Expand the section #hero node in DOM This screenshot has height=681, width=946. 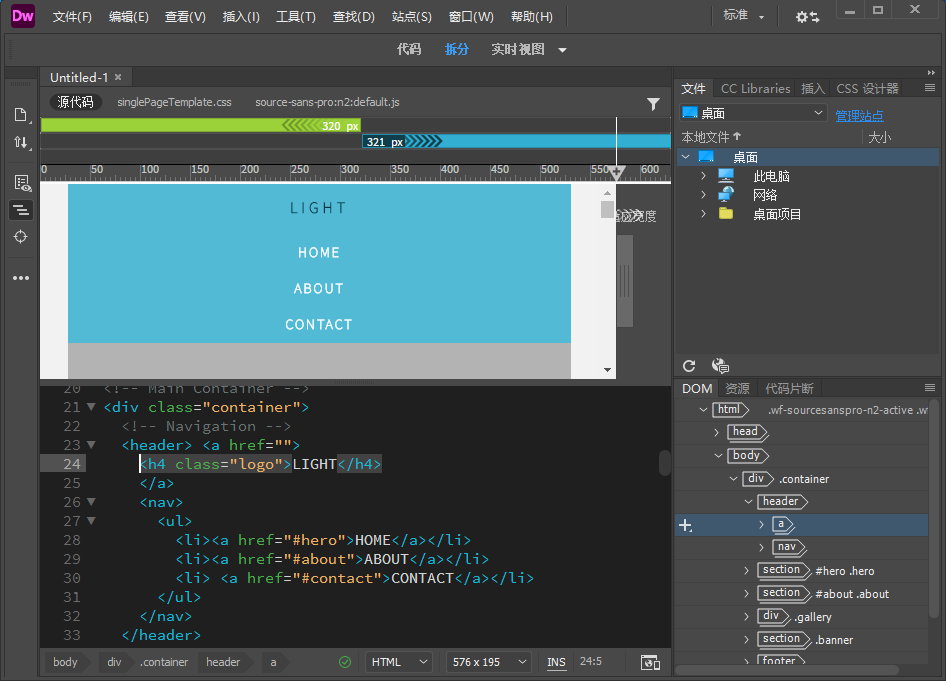point(746,570)
